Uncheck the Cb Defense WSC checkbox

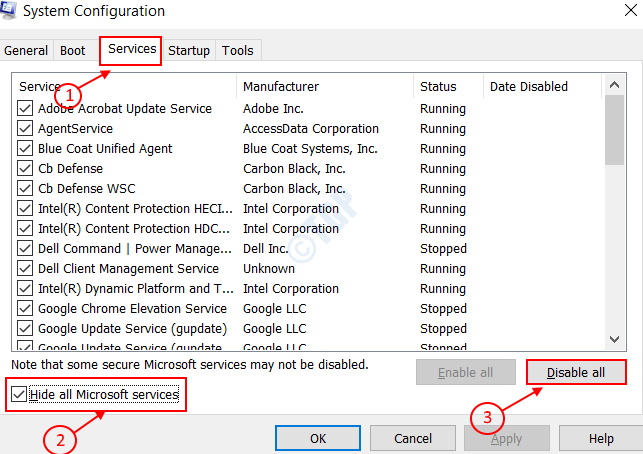(25, 189)
